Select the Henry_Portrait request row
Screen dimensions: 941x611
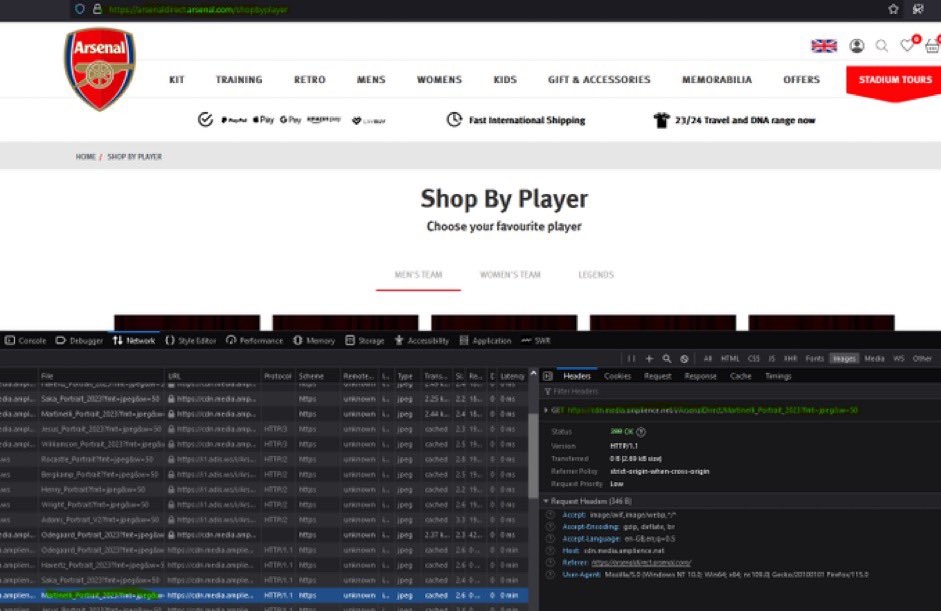tap(264, 490)
